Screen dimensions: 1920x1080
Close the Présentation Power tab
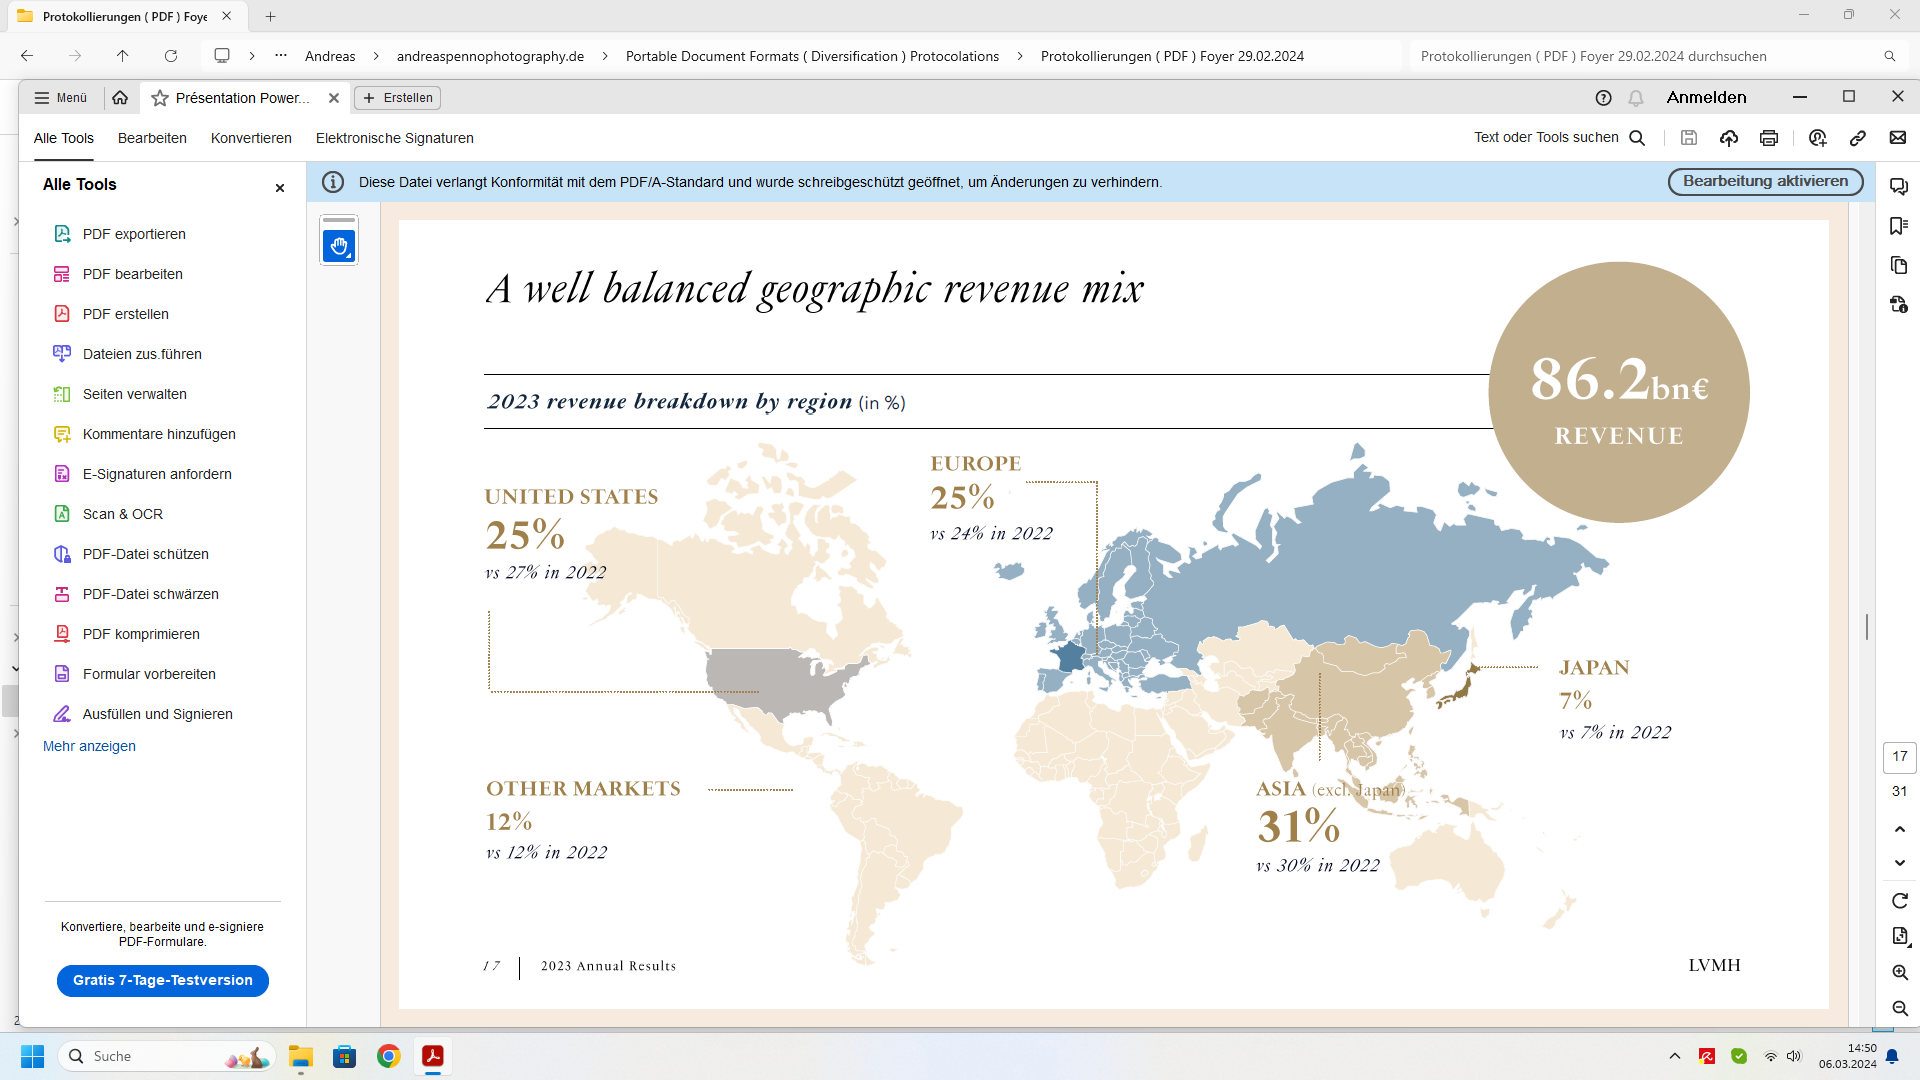[334, 98]
